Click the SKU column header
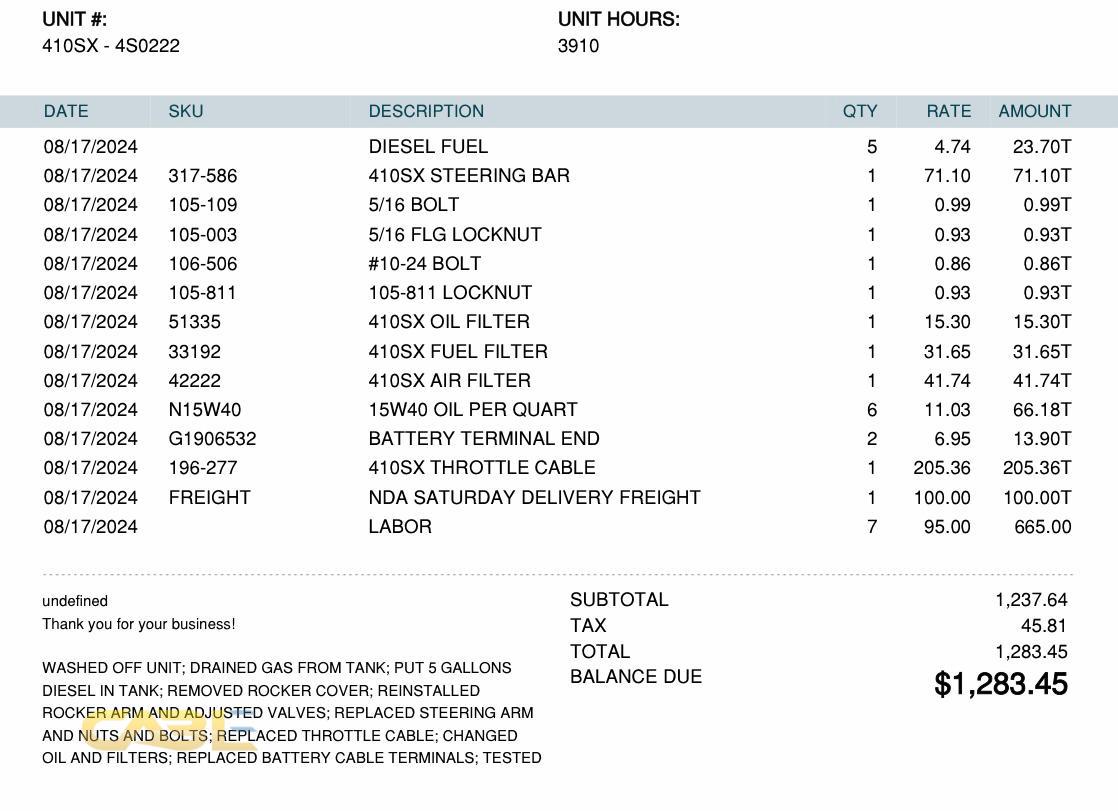 186,111
